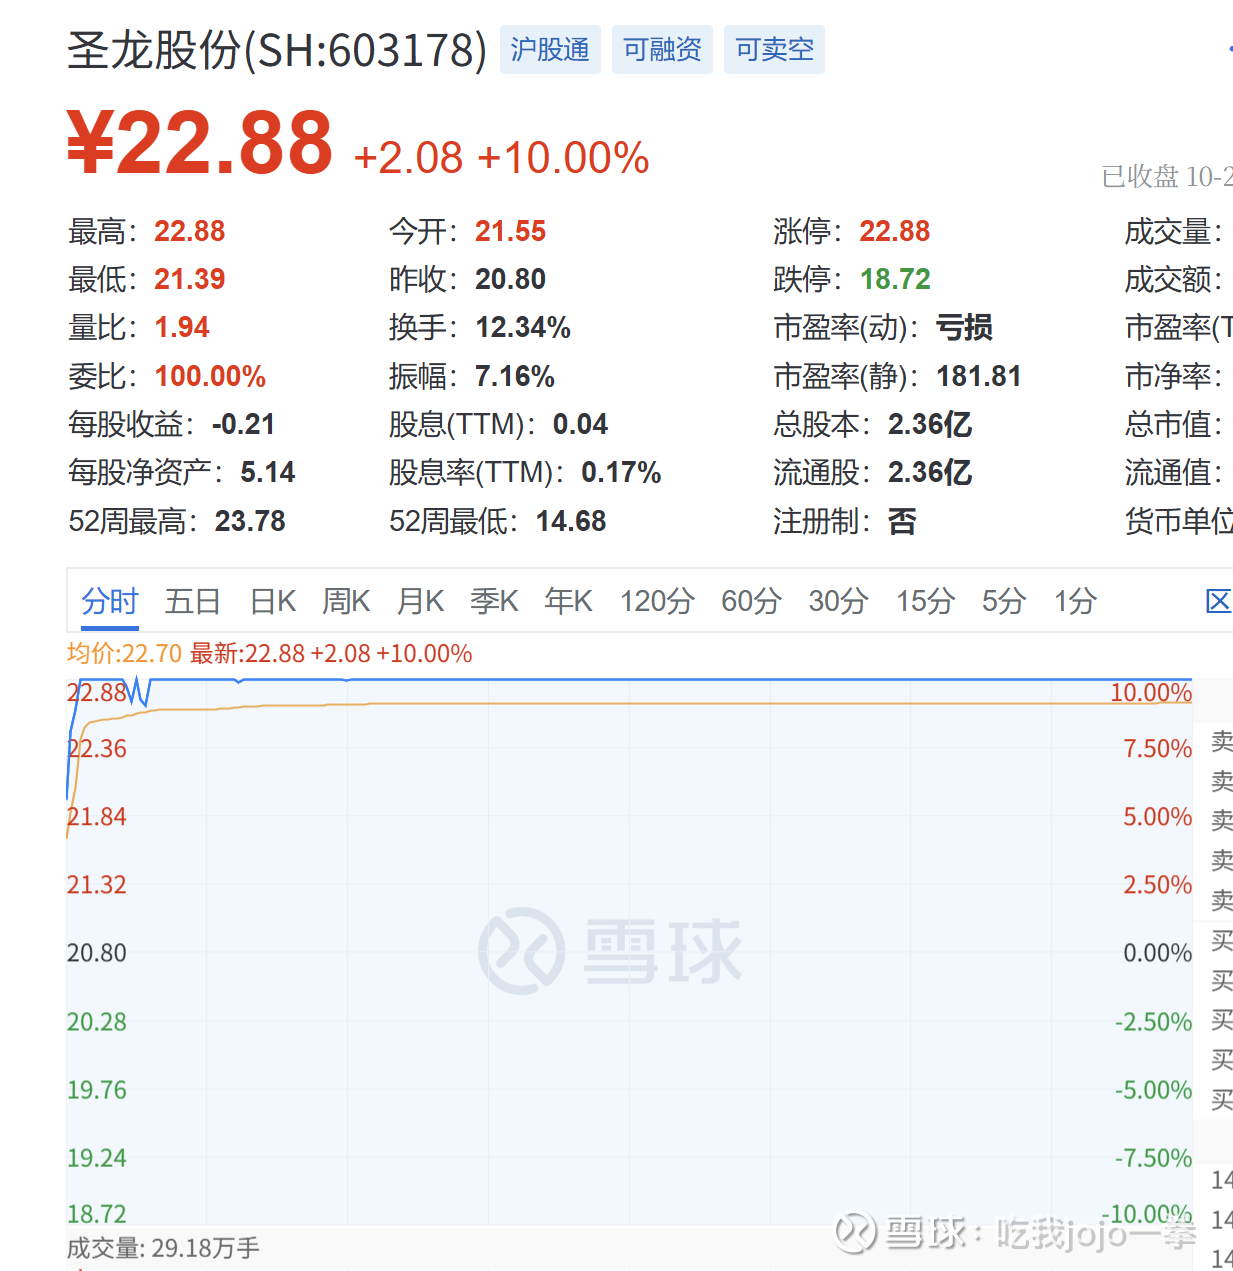
Task: Click the 股息(TTM) value 0.04
Action: [x=580, y=424]
